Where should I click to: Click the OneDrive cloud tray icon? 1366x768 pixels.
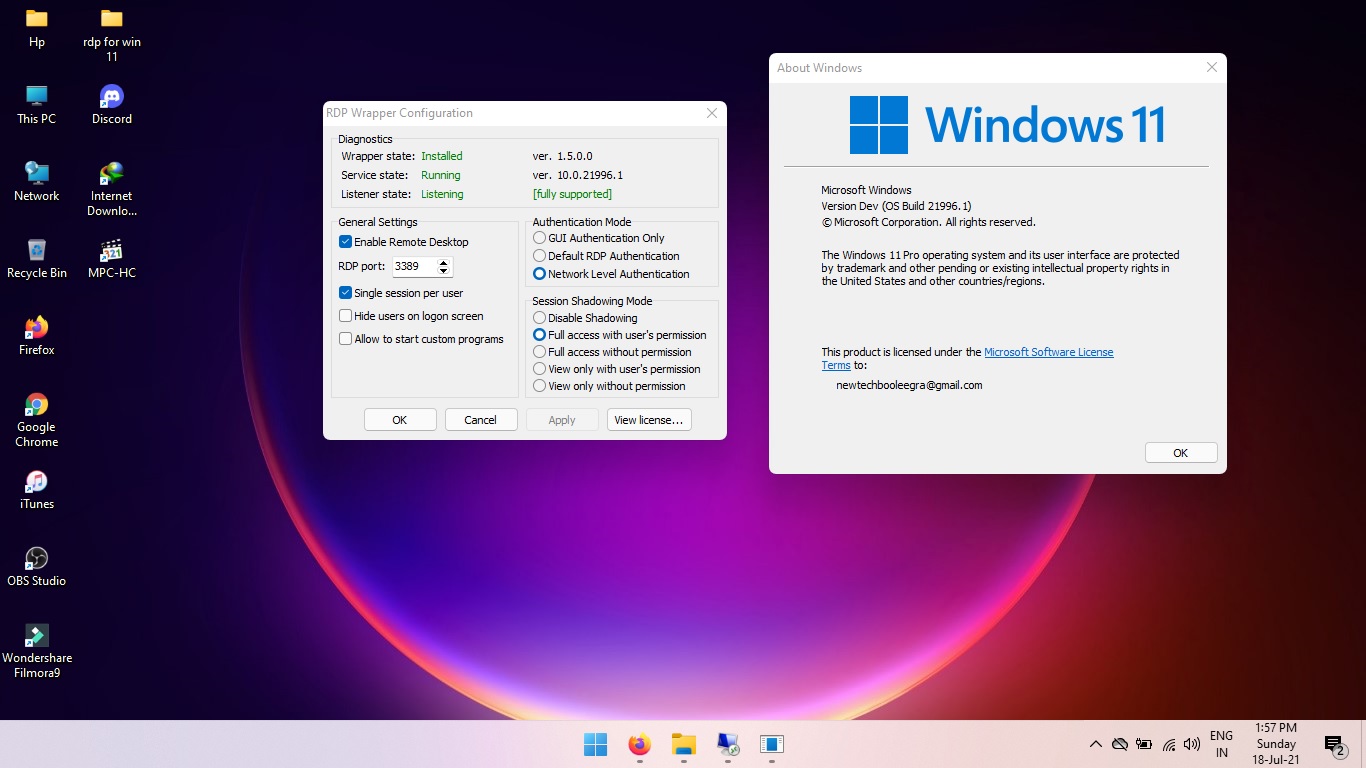[x=1120, y=744]
